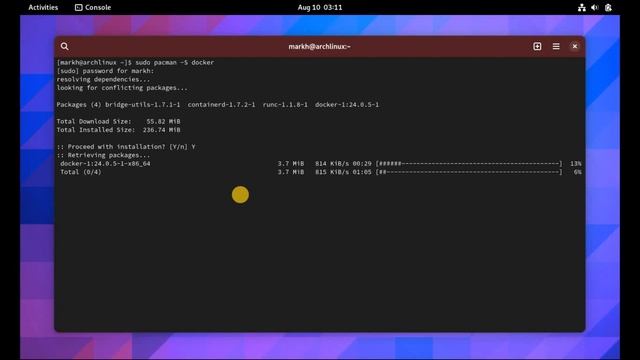The image size is (640, 360).
Task: Open the volume speaker icon
Action: point(595,7)
